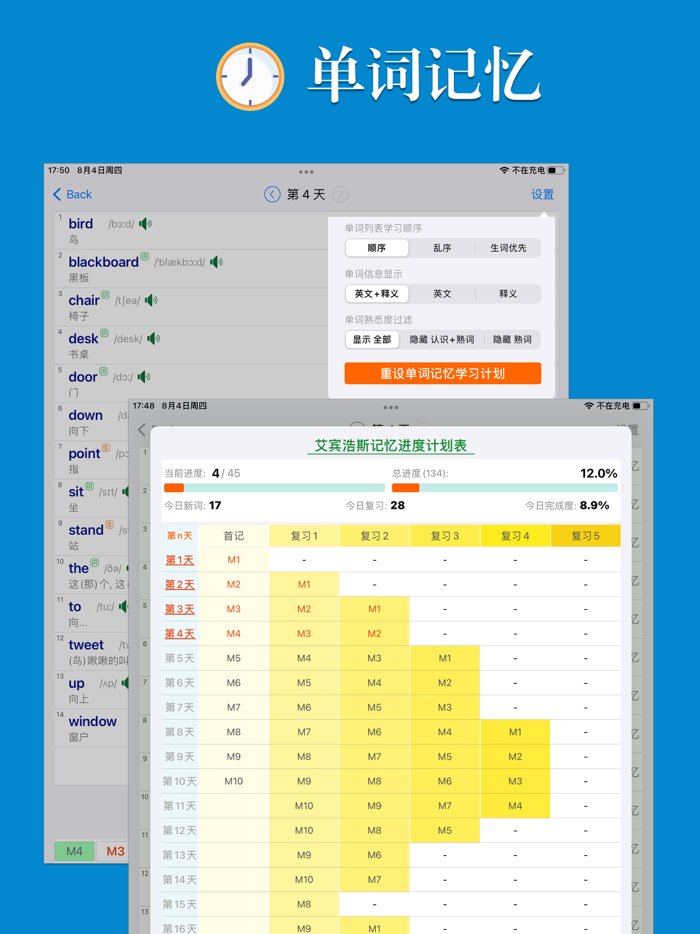Select the word bird in list
700x934 pixels.
[x=80, y=224]
